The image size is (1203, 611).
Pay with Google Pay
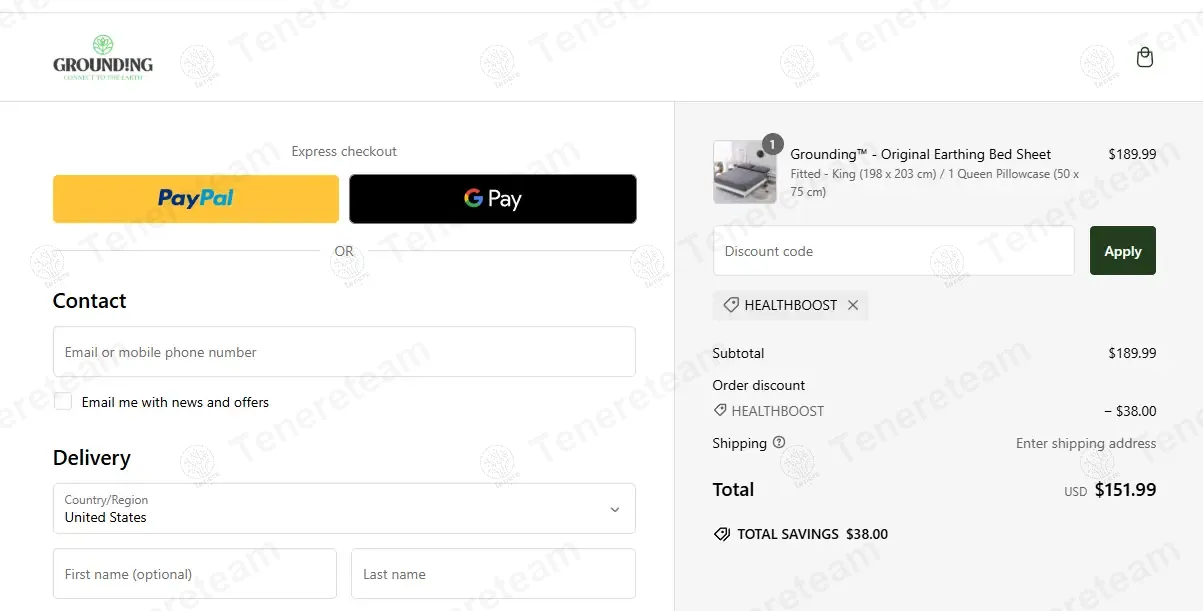(492, 199)
